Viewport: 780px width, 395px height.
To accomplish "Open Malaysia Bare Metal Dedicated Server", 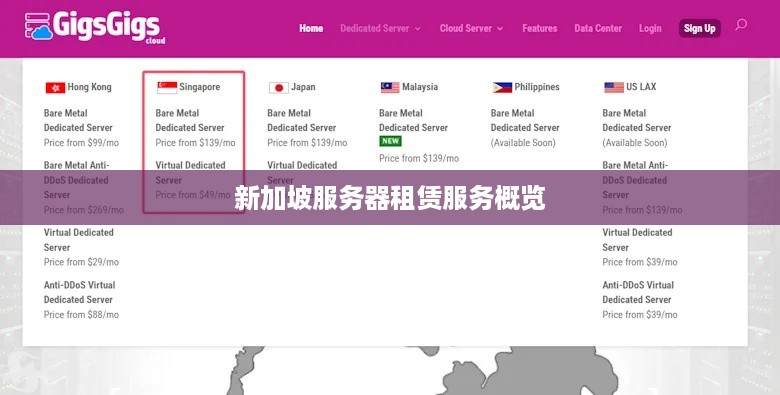I will 413,120.
